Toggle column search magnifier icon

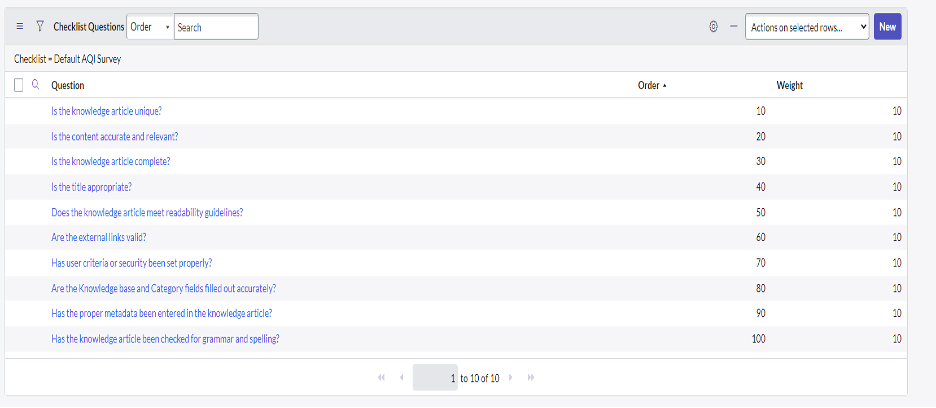(36, 85)
